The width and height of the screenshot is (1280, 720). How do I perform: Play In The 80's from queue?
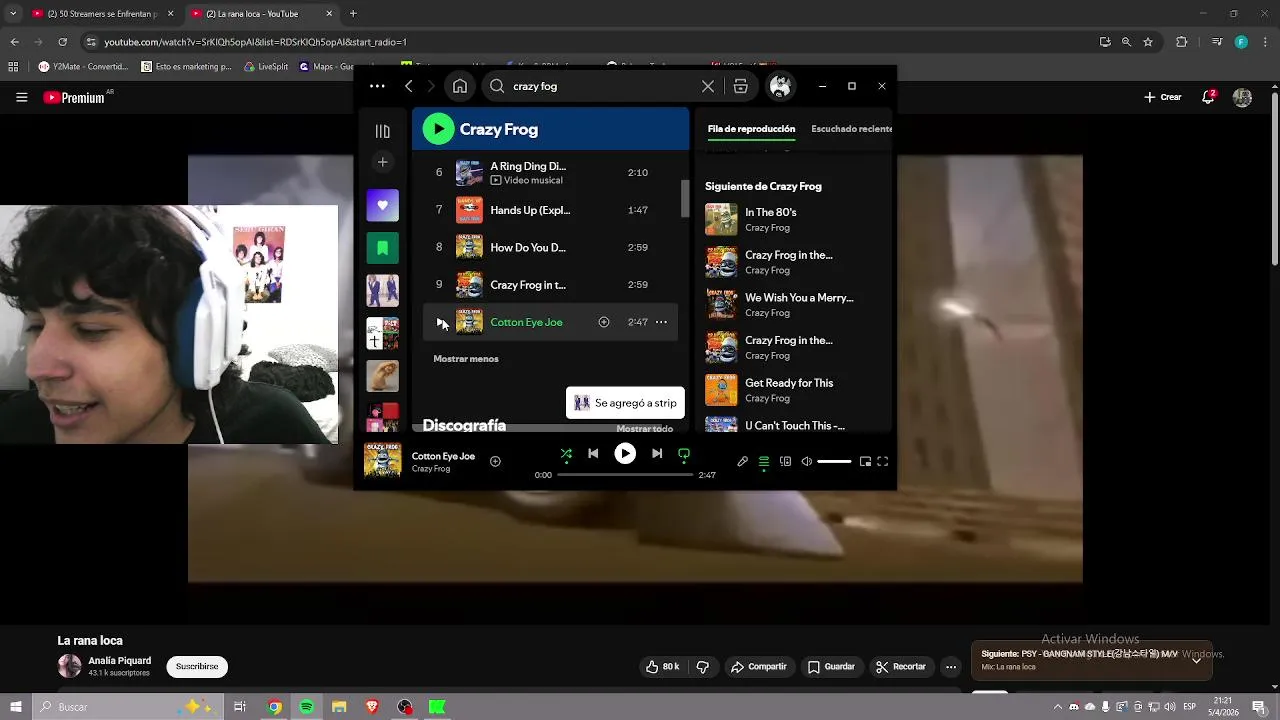(721, 219)
